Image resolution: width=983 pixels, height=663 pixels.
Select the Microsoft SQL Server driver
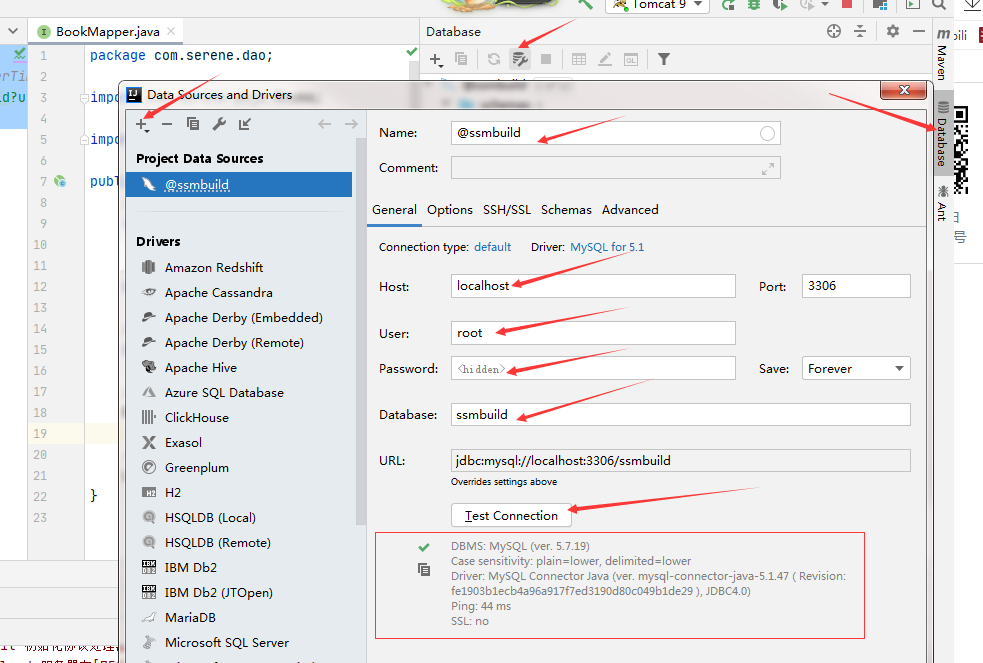click(226, 643)
